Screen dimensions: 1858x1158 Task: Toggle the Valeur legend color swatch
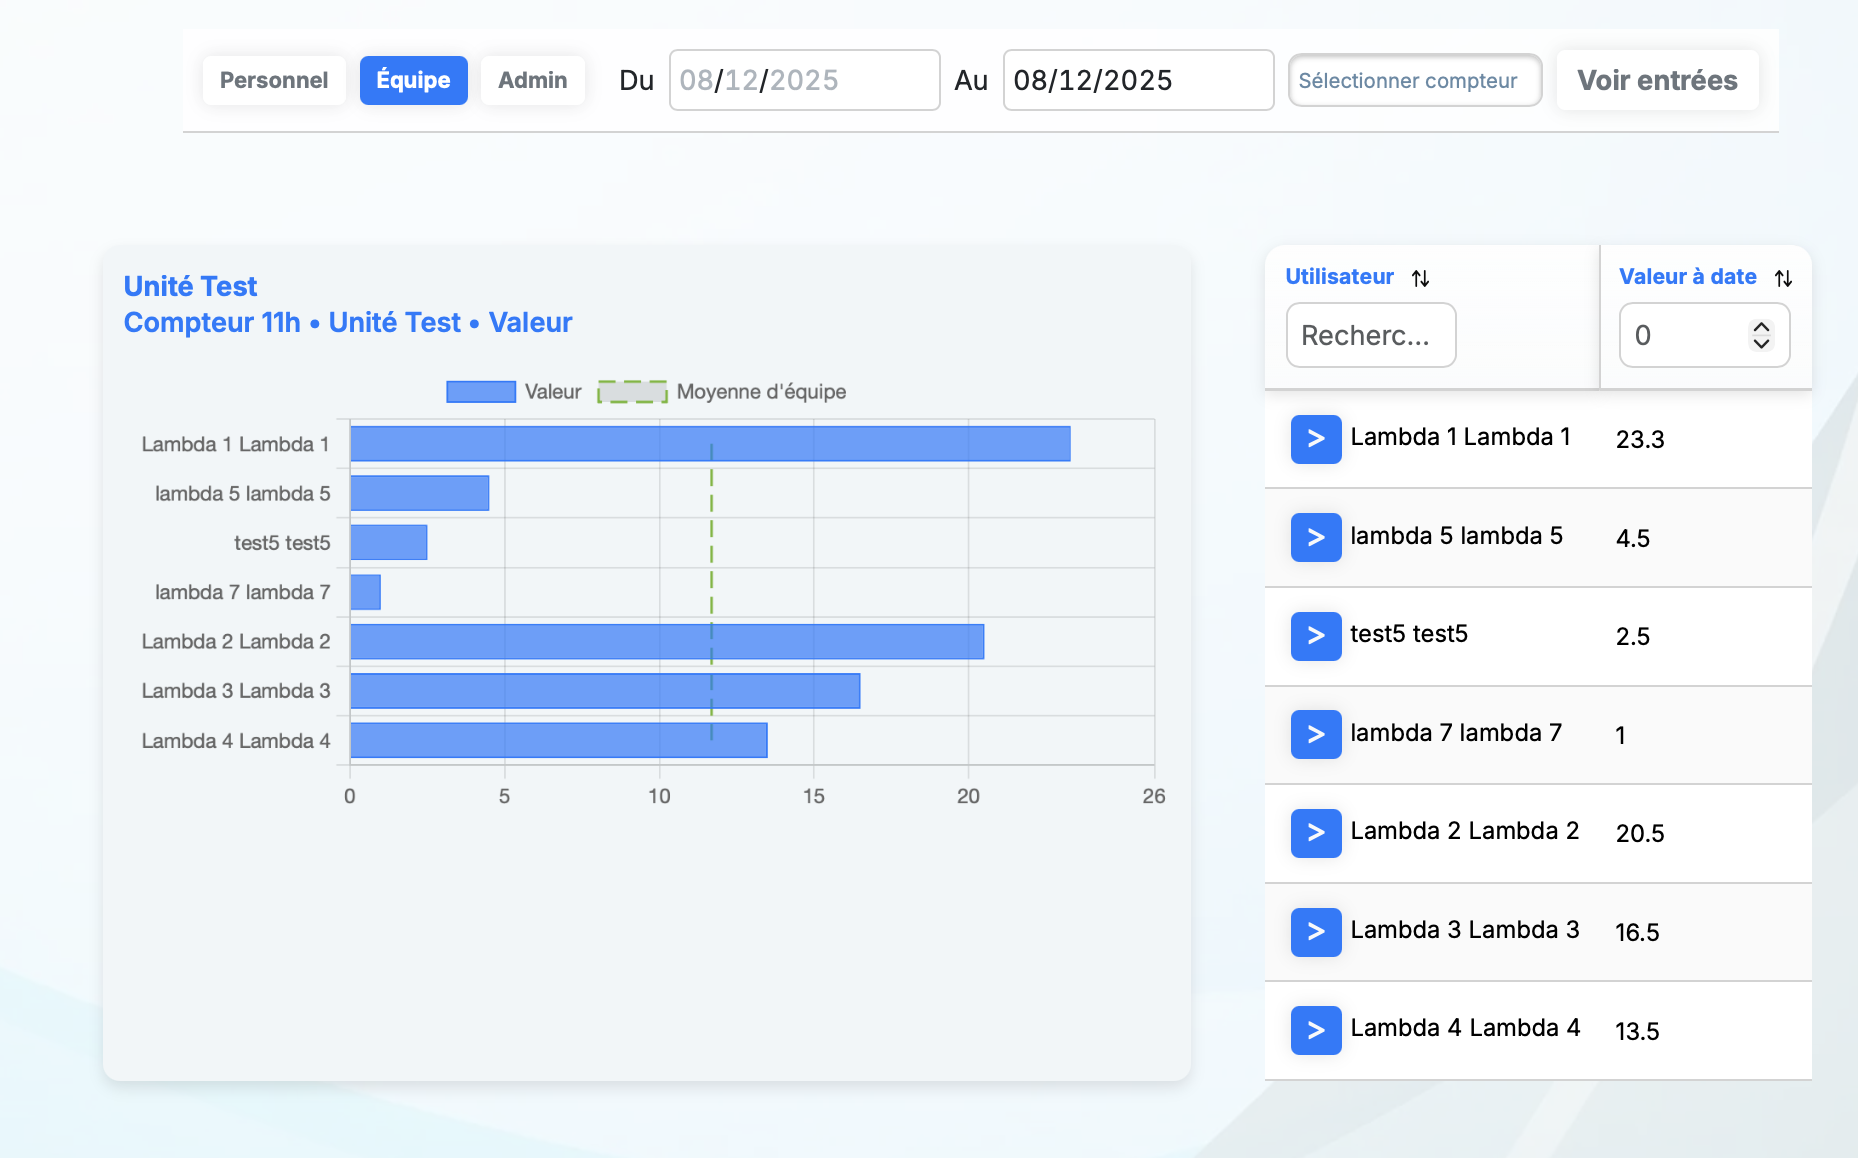click(481, 392)
